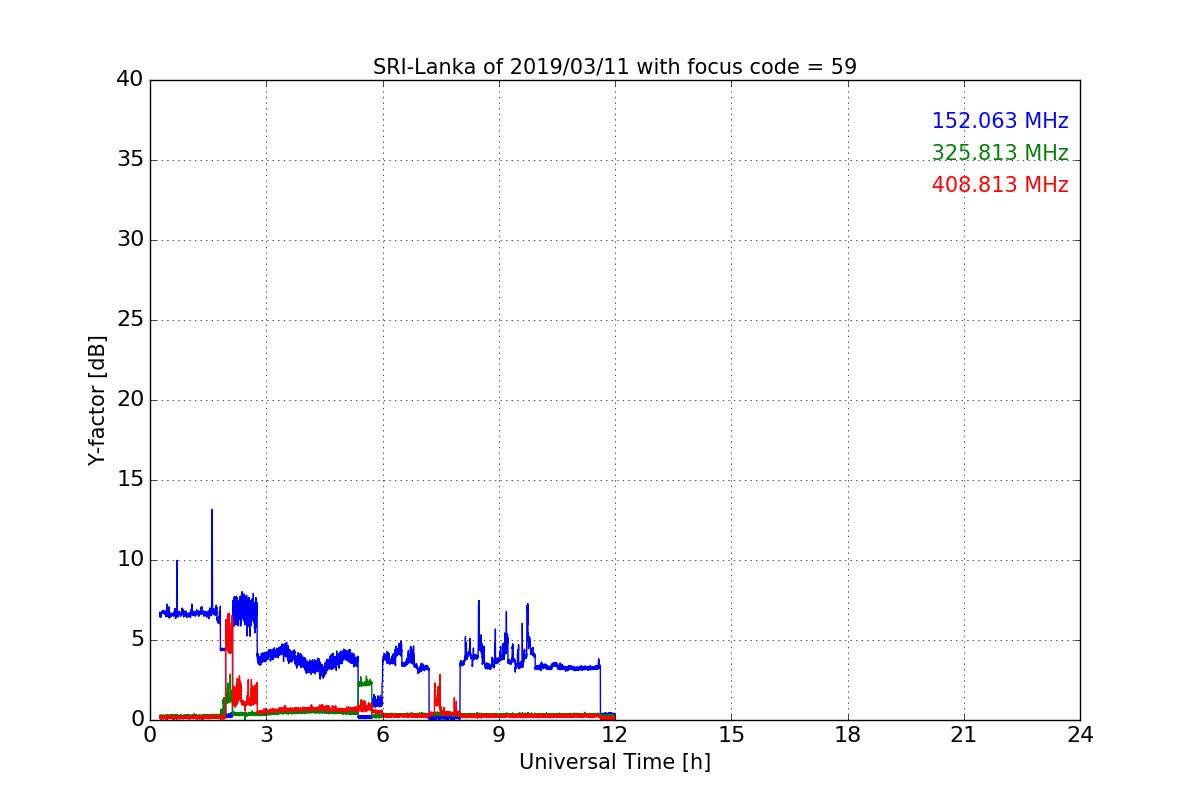Click the x-axis tick label 18
Viewport: 1200px width, 800px height.
(x=848, y=734)
